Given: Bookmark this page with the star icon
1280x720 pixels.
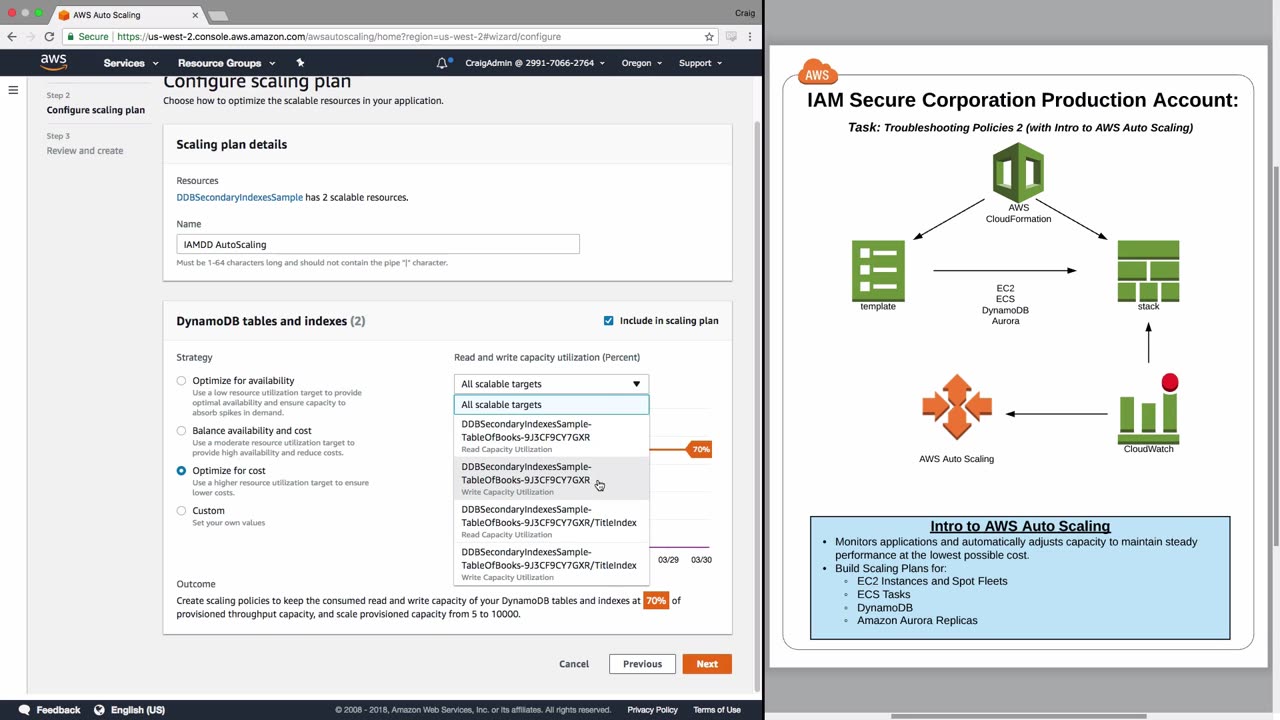Looking at the screenshot, I should pyautogui.click(x=709, y=37).
